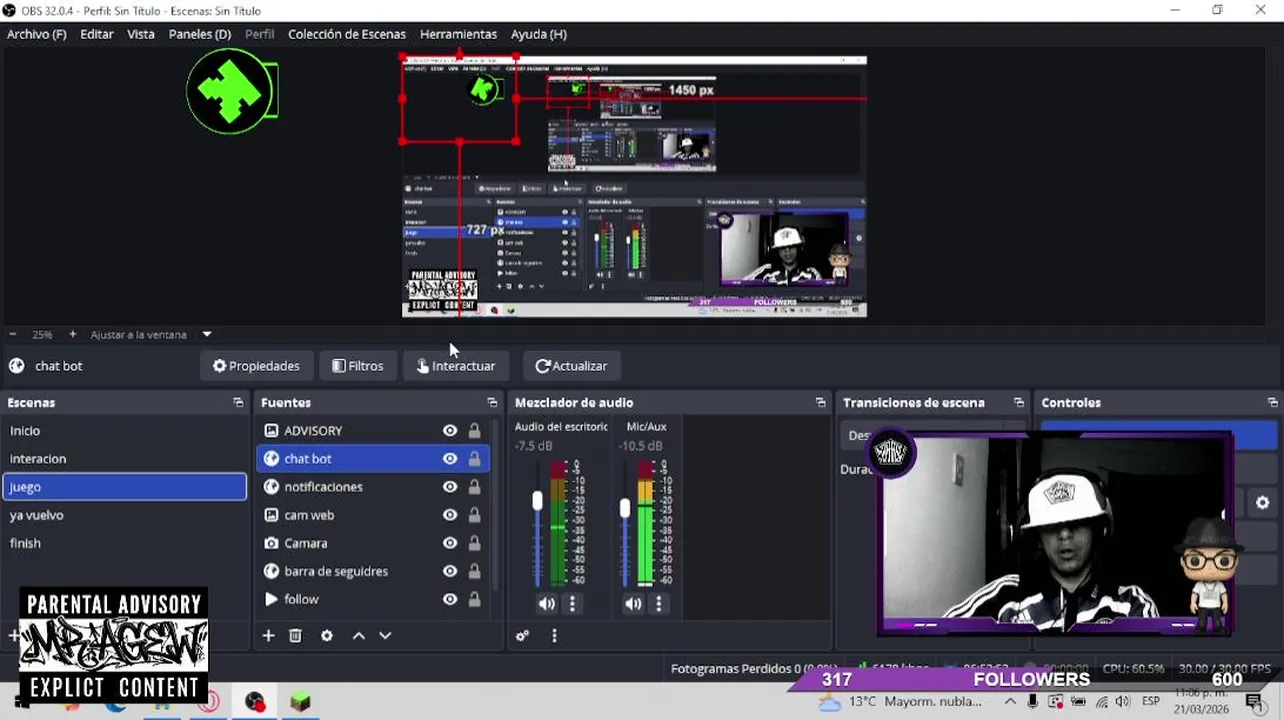1284x720 pixels.
Task: Toggle visibility of notificaciones source
Action: click(450, 486)
